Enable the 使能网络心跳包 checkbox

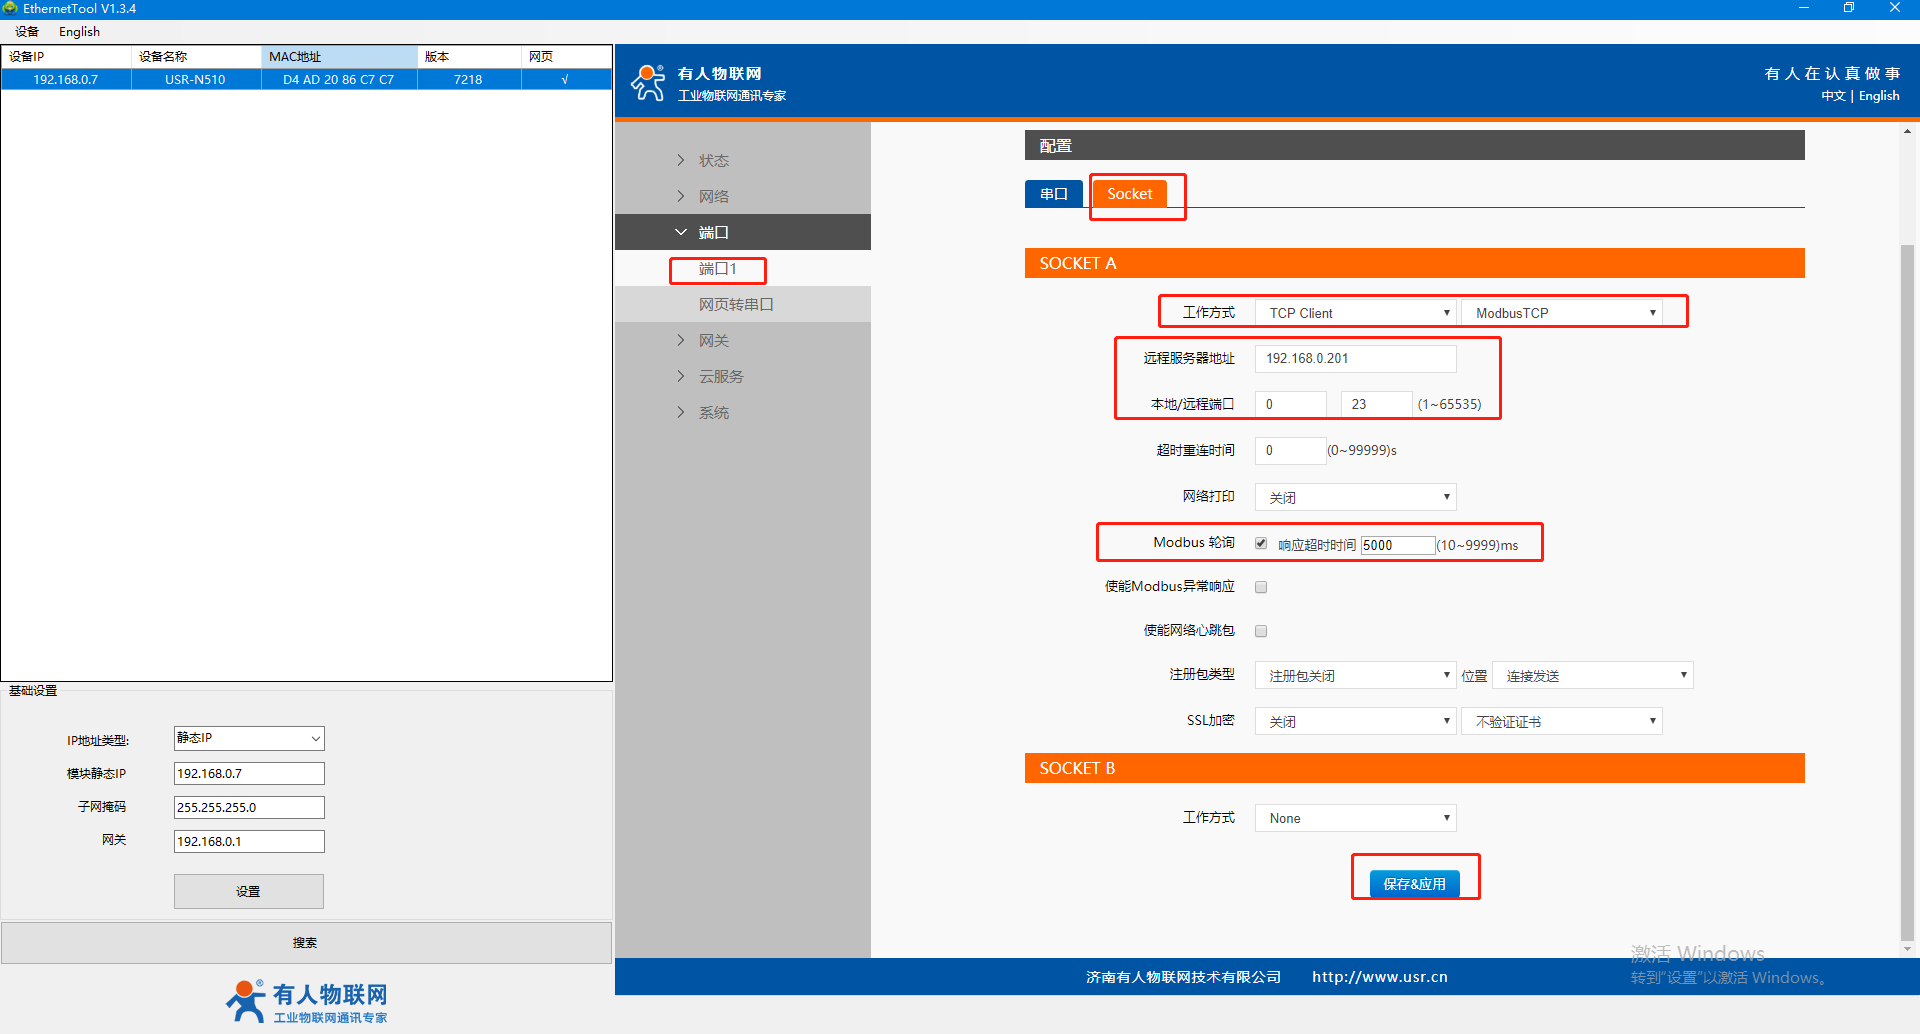(1261, 631)
